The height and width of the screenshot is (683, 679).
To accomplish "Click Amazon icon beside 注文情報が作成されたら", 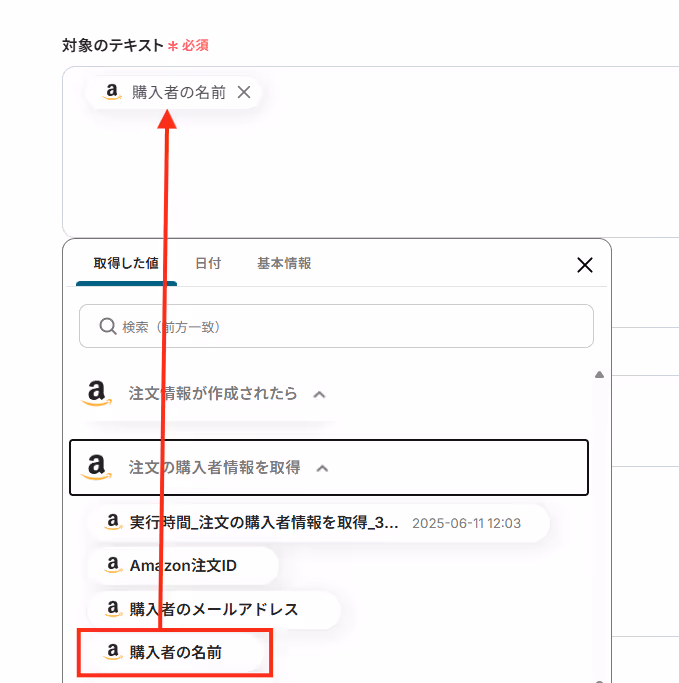I will pos(96,393).
